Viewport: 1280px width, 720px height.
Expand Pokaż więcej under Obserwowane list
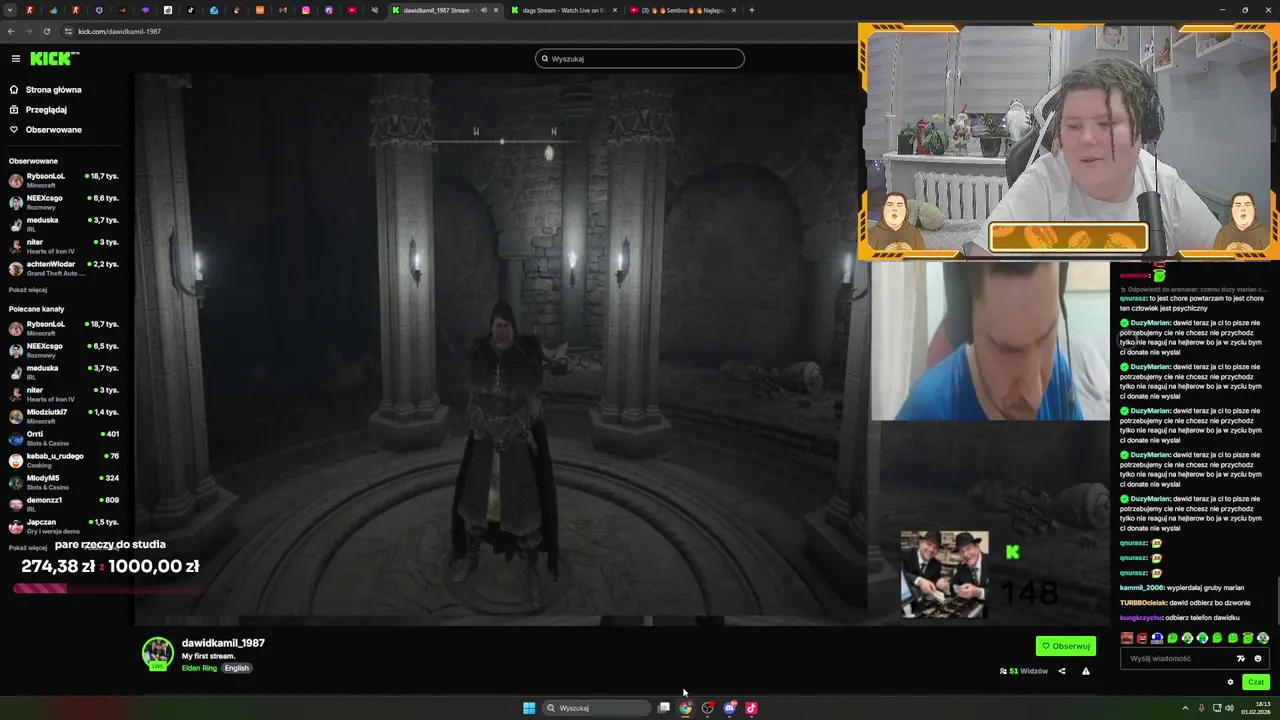(28, 290)
